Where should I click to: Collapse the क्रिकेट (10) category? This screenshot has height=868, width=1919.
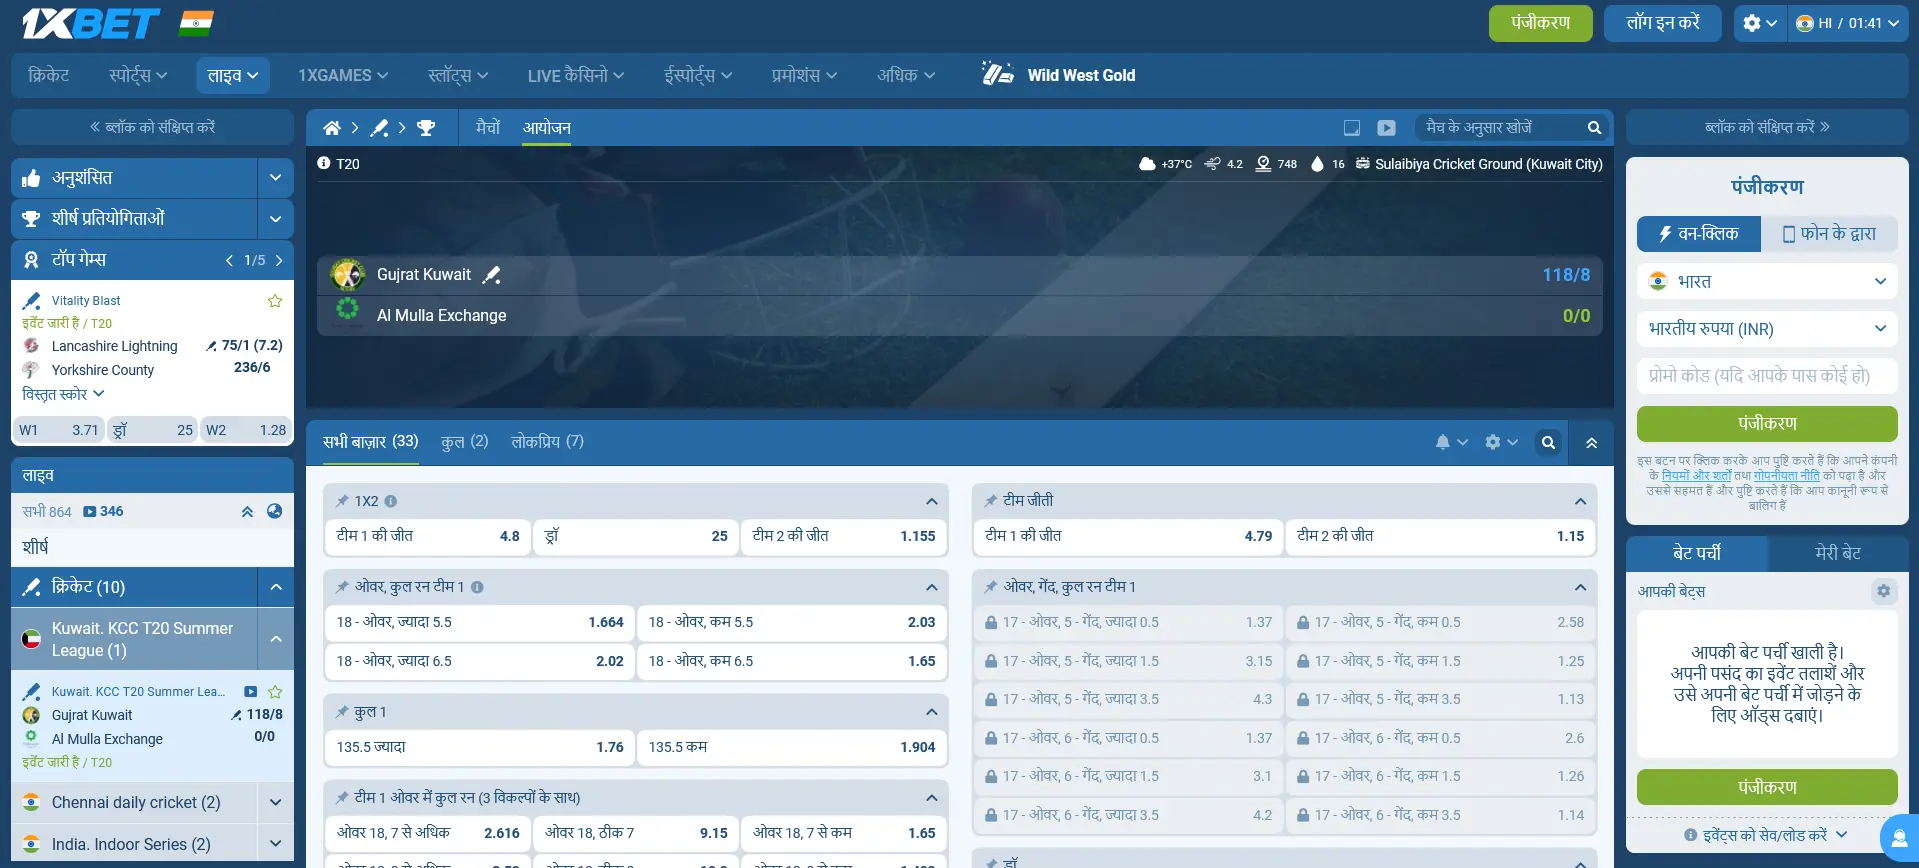pos(275,587)
